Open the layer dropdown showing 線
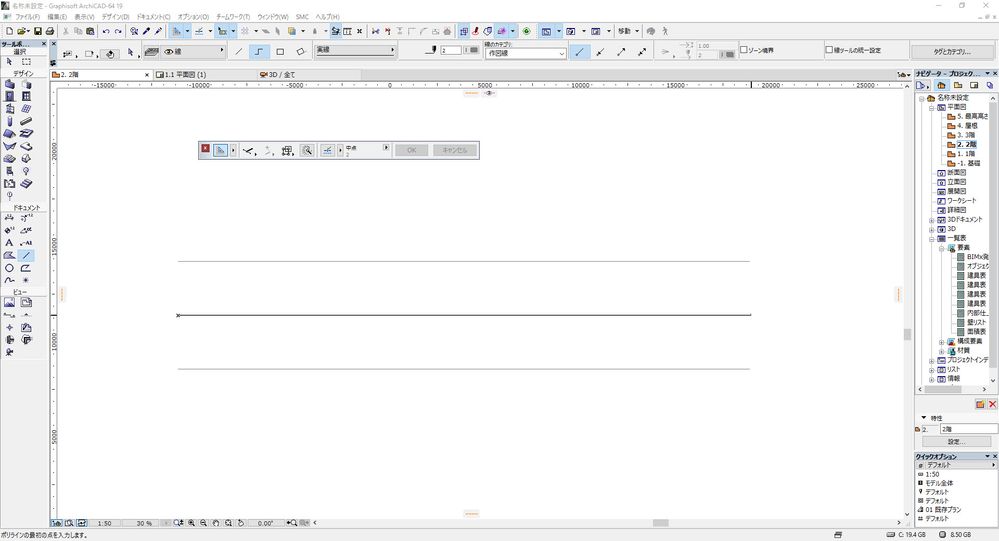This screenshot has height=541, width=999. (x=194, y=52)
